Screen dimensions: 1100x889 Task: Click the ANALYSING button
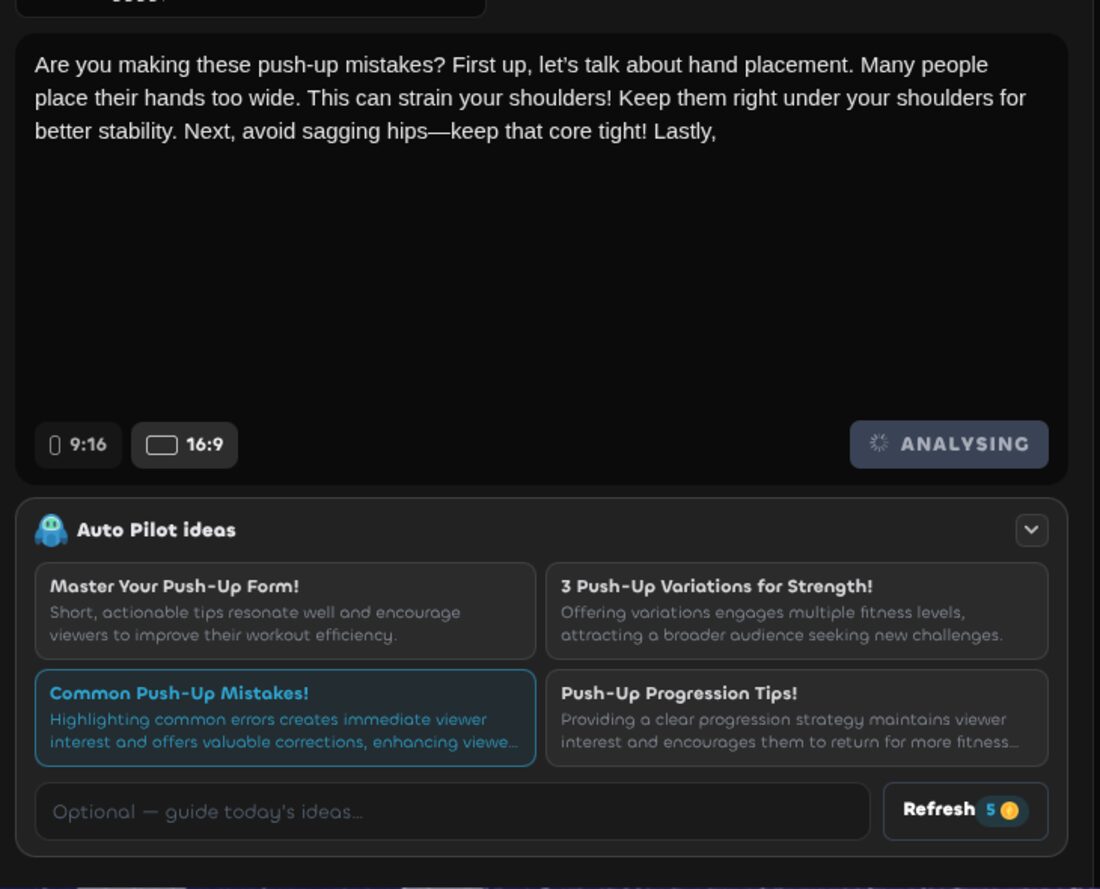pyautogui.click(x=949, y=444)
